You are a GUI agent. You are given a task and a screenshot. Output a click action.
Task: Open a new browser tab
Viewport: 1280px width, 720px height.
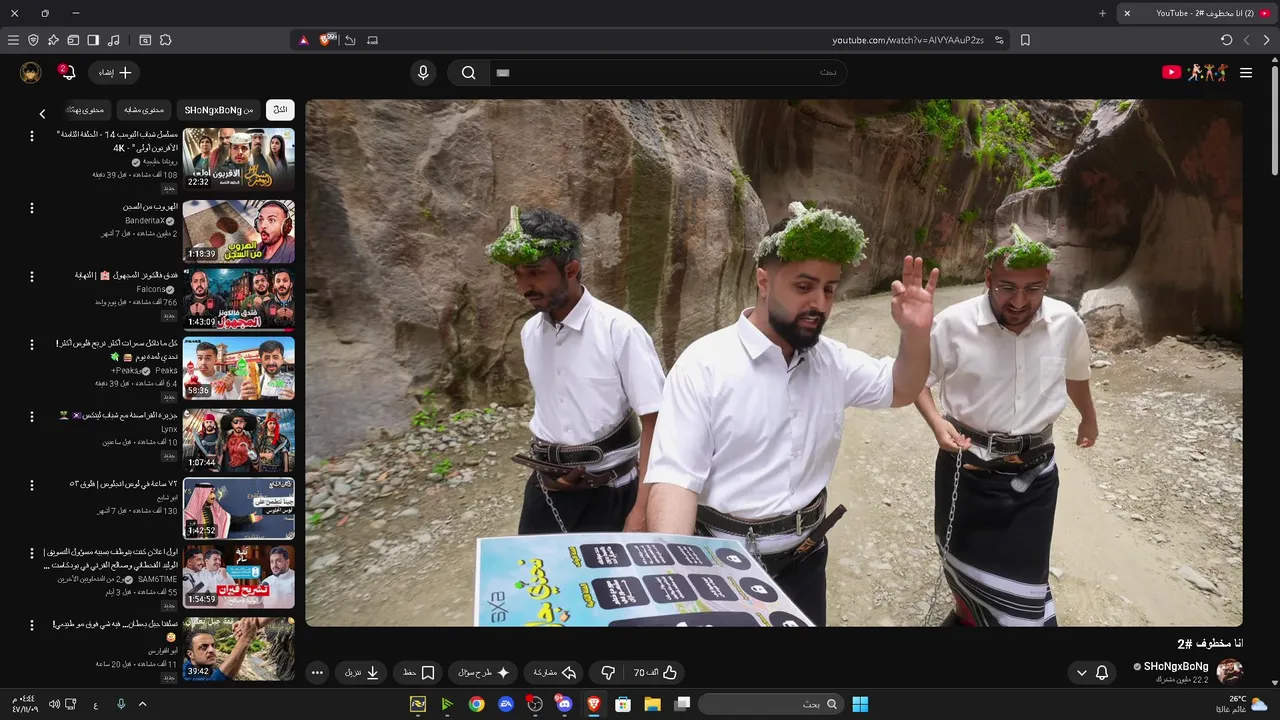click(x=1103, y=13)
